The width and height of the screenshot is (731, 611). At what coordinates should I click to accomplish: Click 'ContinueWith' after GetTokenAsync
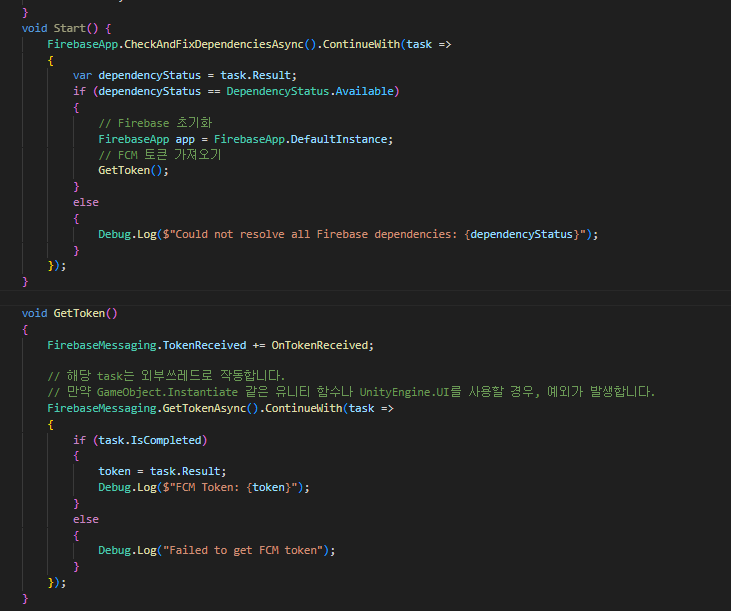point(304,408)
